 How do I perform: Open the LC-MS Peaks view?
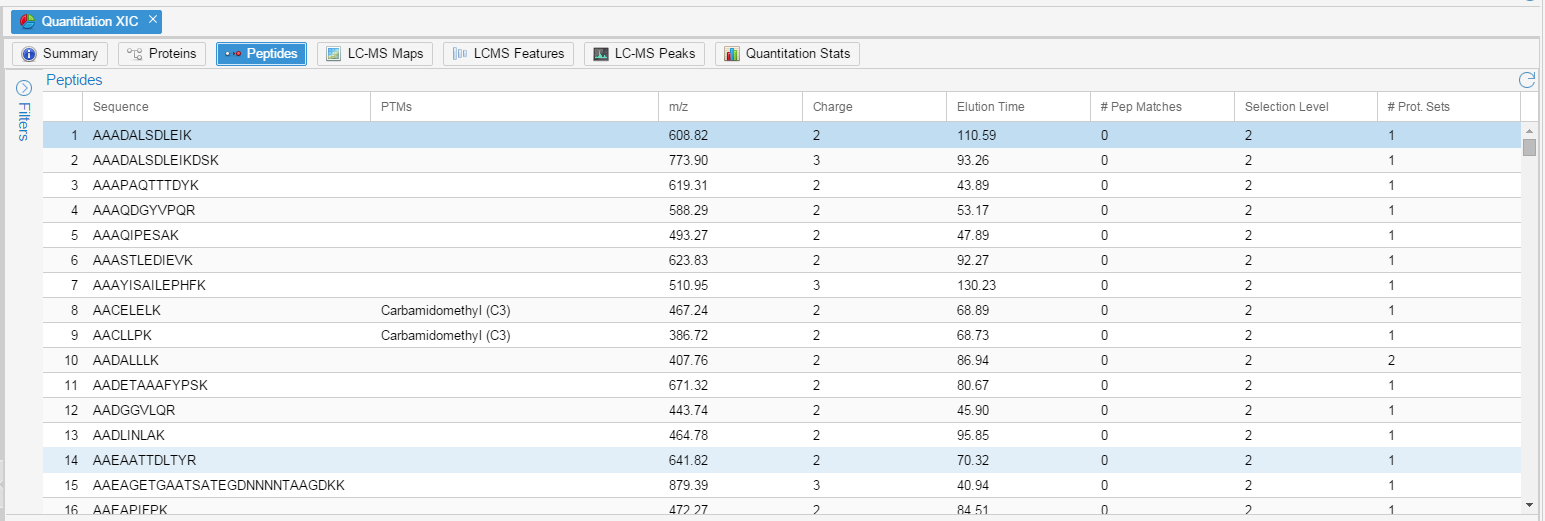tap(645, 54)
